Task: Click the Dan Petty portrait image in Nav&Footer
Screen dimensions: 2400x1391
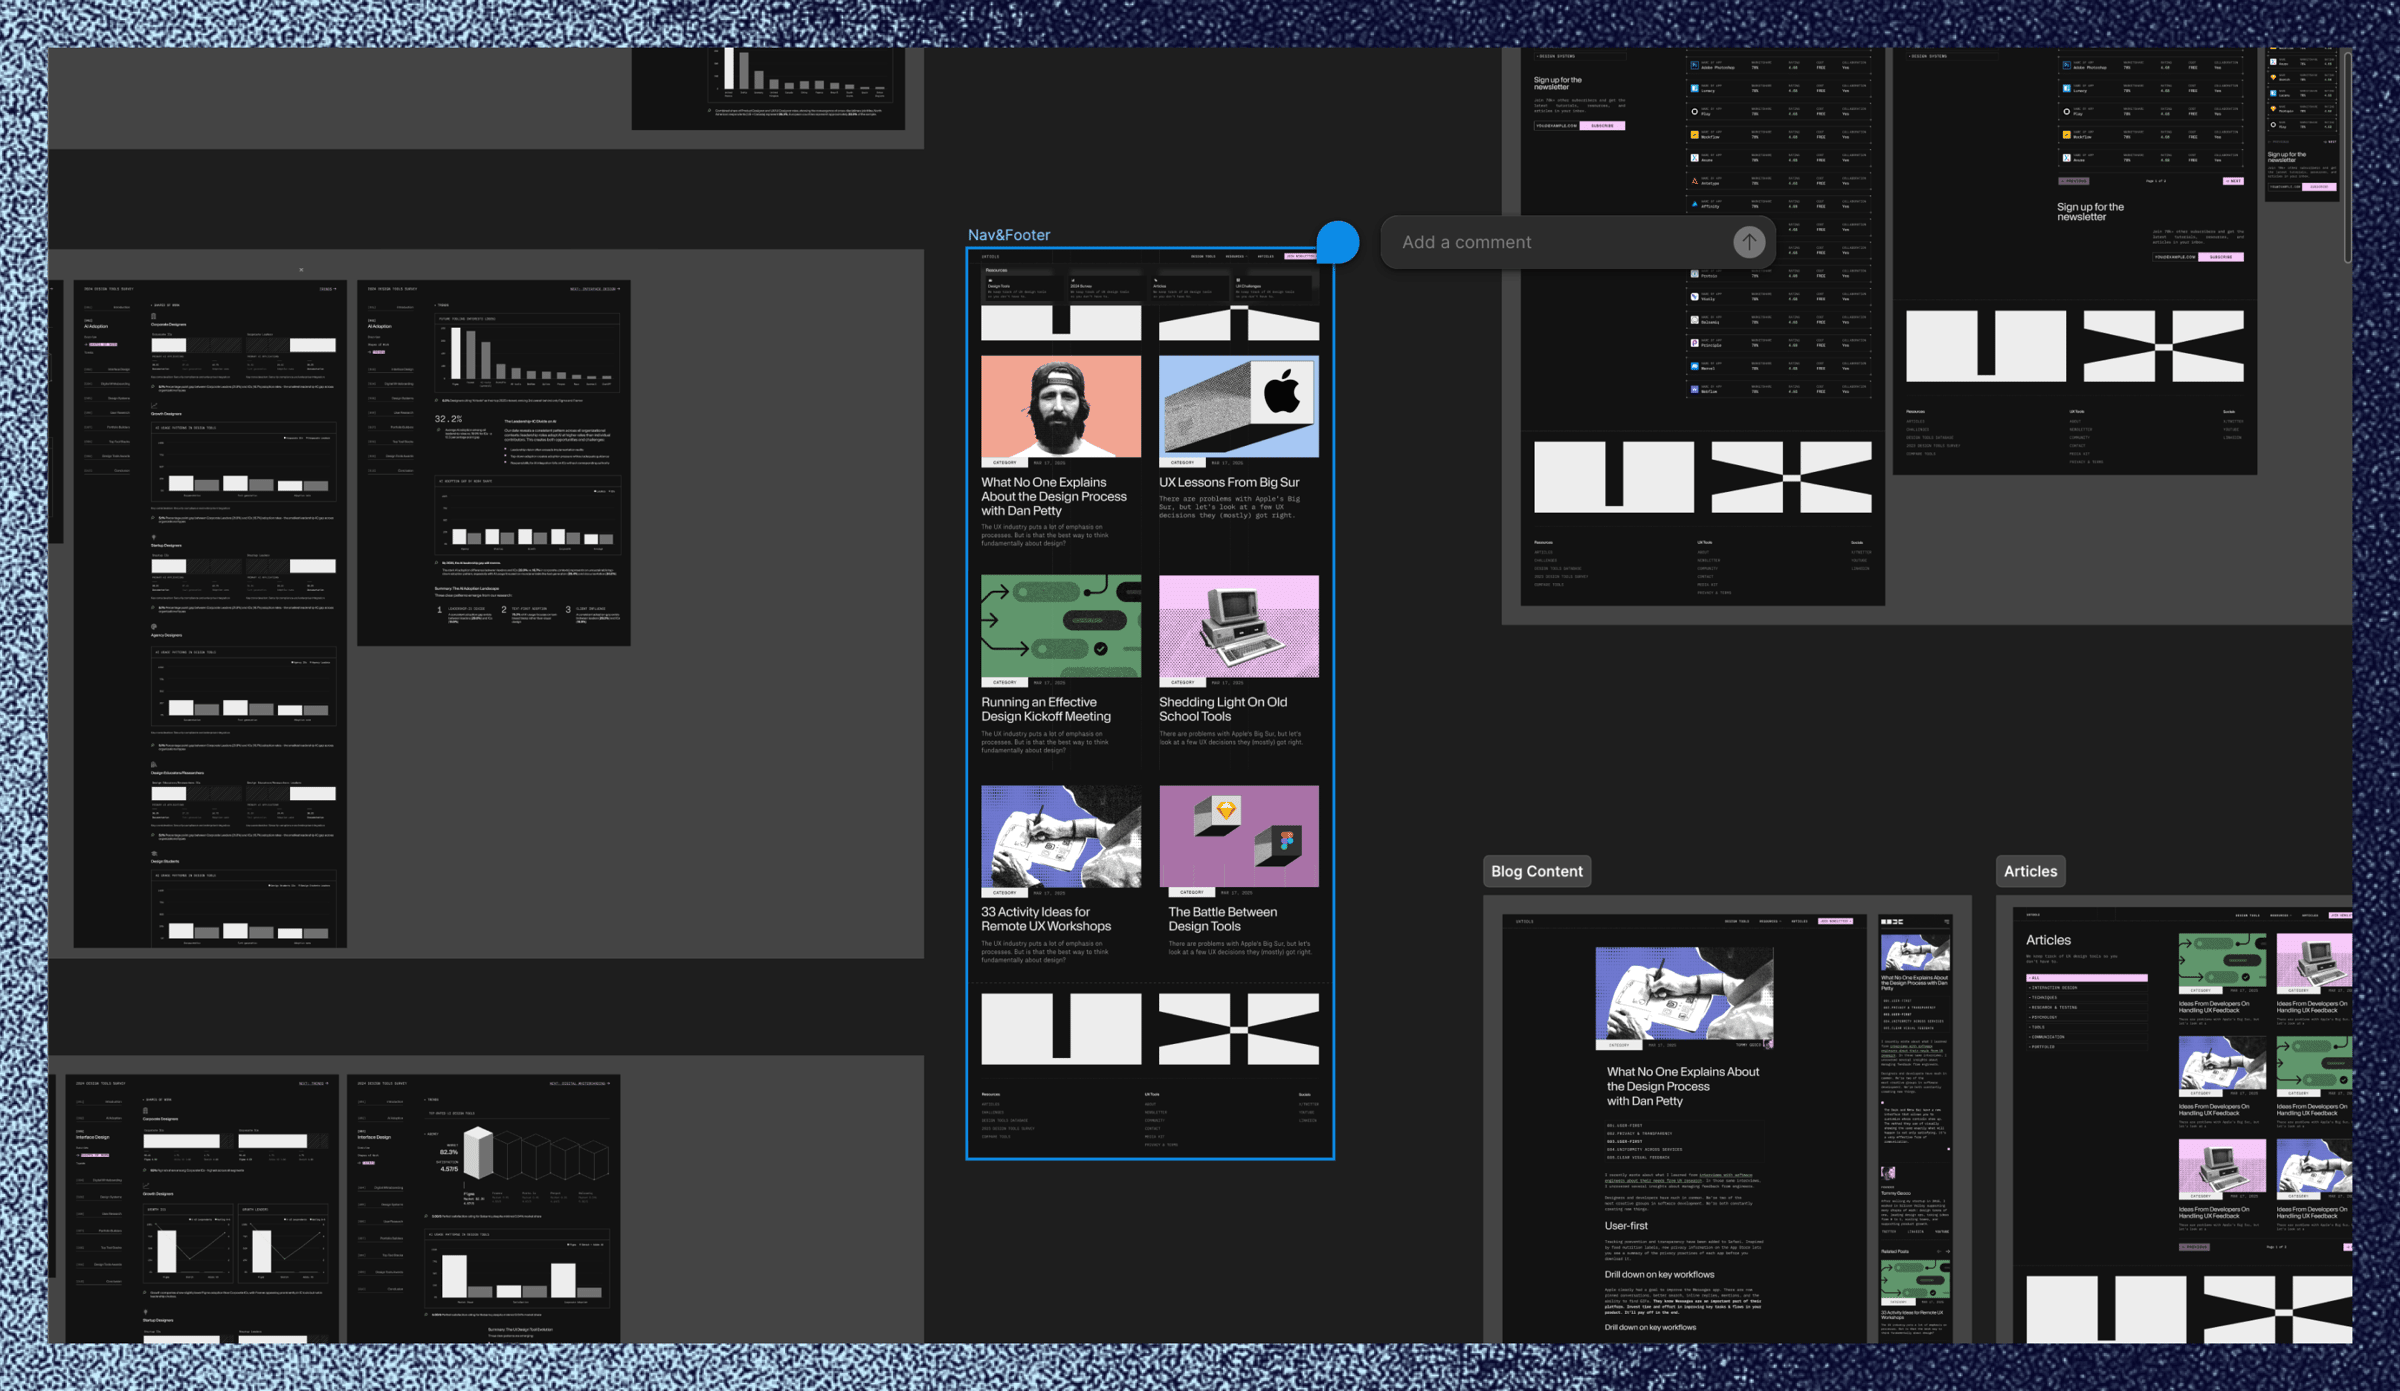Action: tap(1060, 407)
